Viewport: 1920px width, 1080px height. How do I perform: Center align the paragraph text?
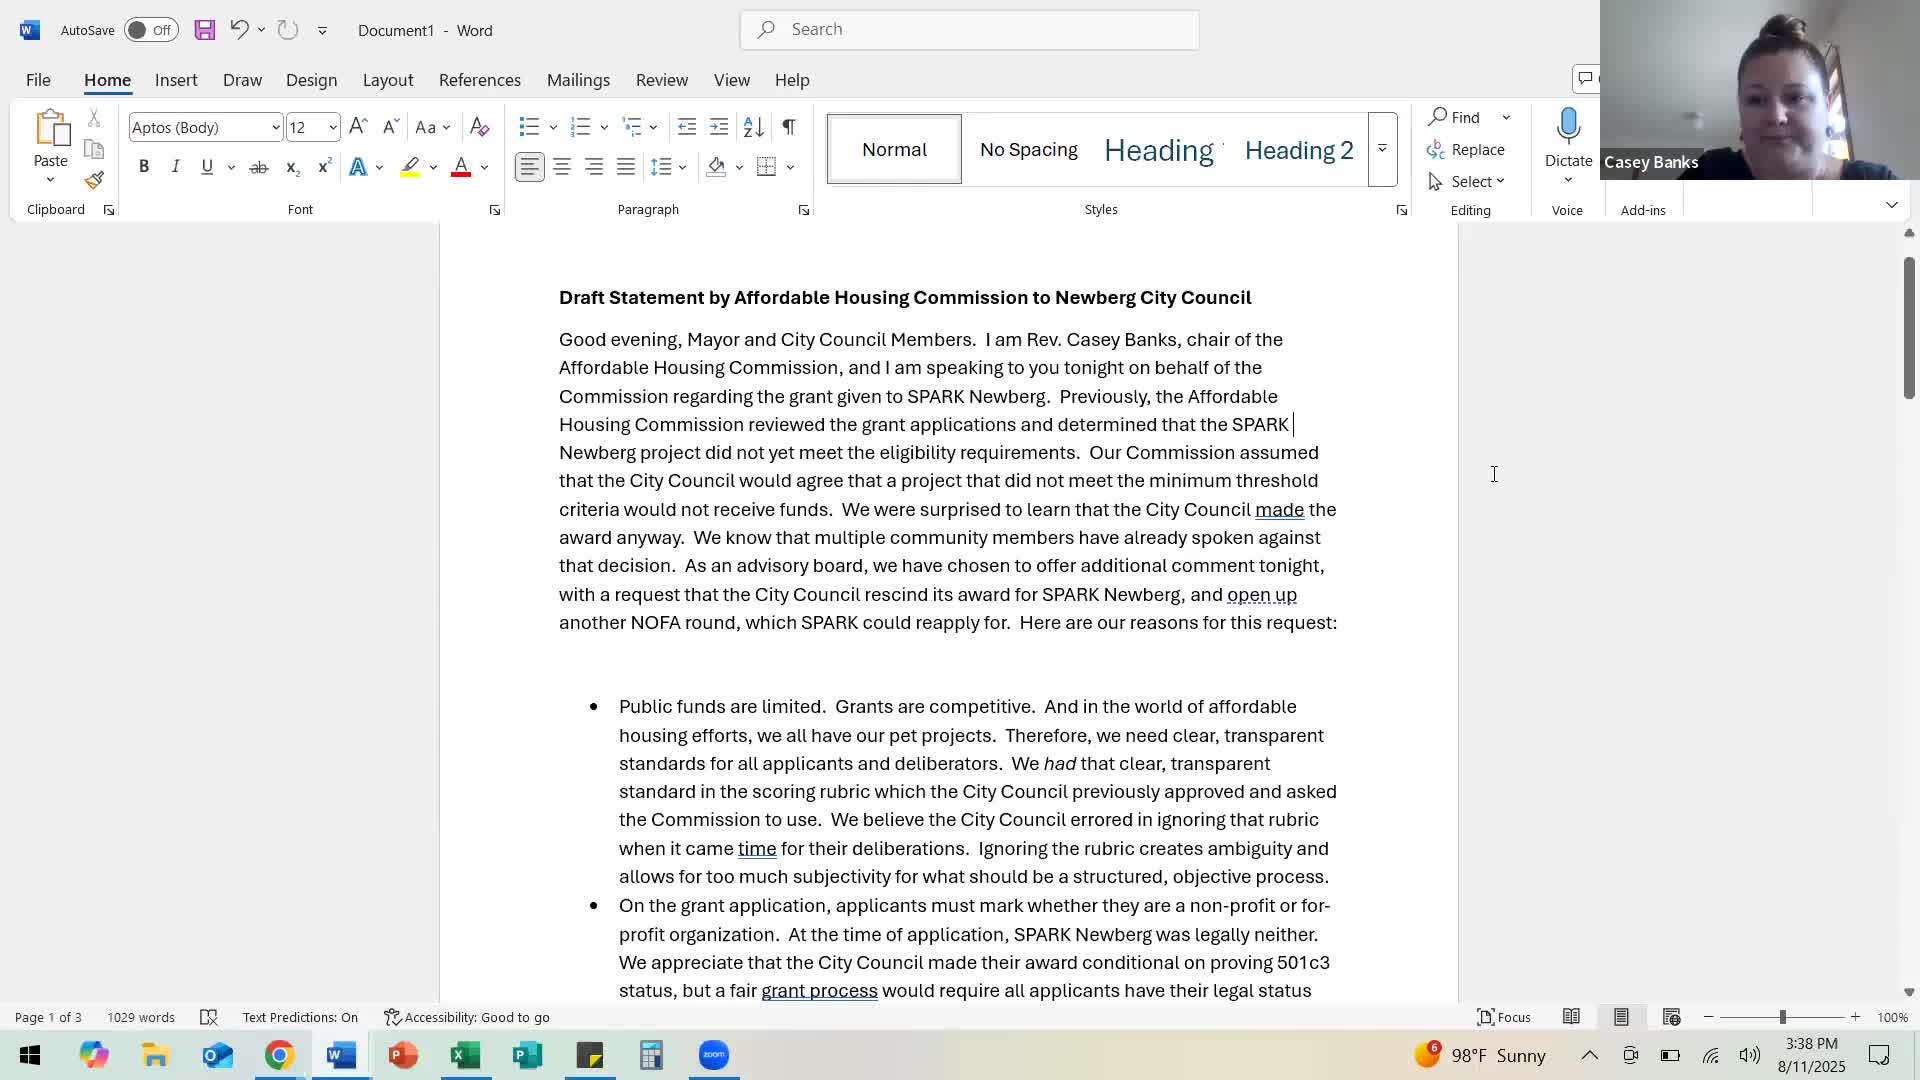pos(562,167)
